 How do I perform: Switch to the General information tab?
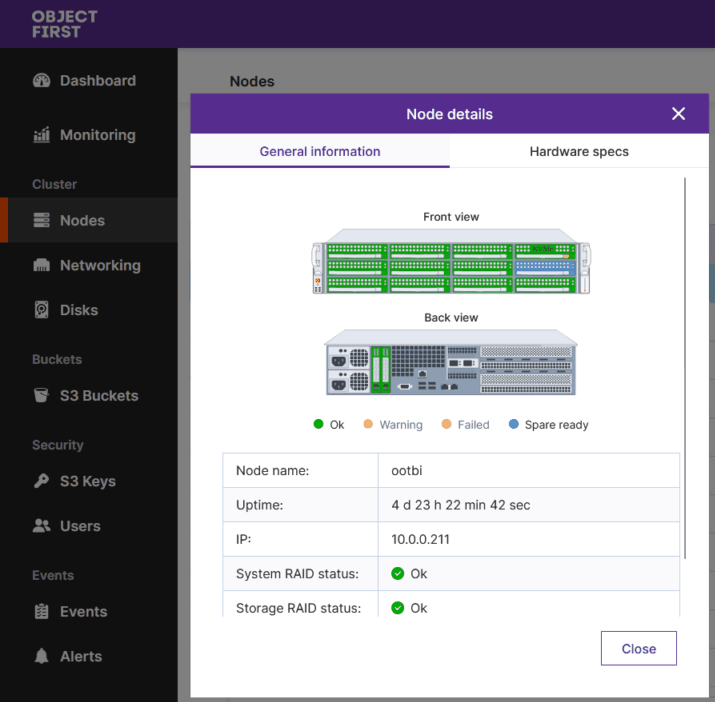coord(320,151)
